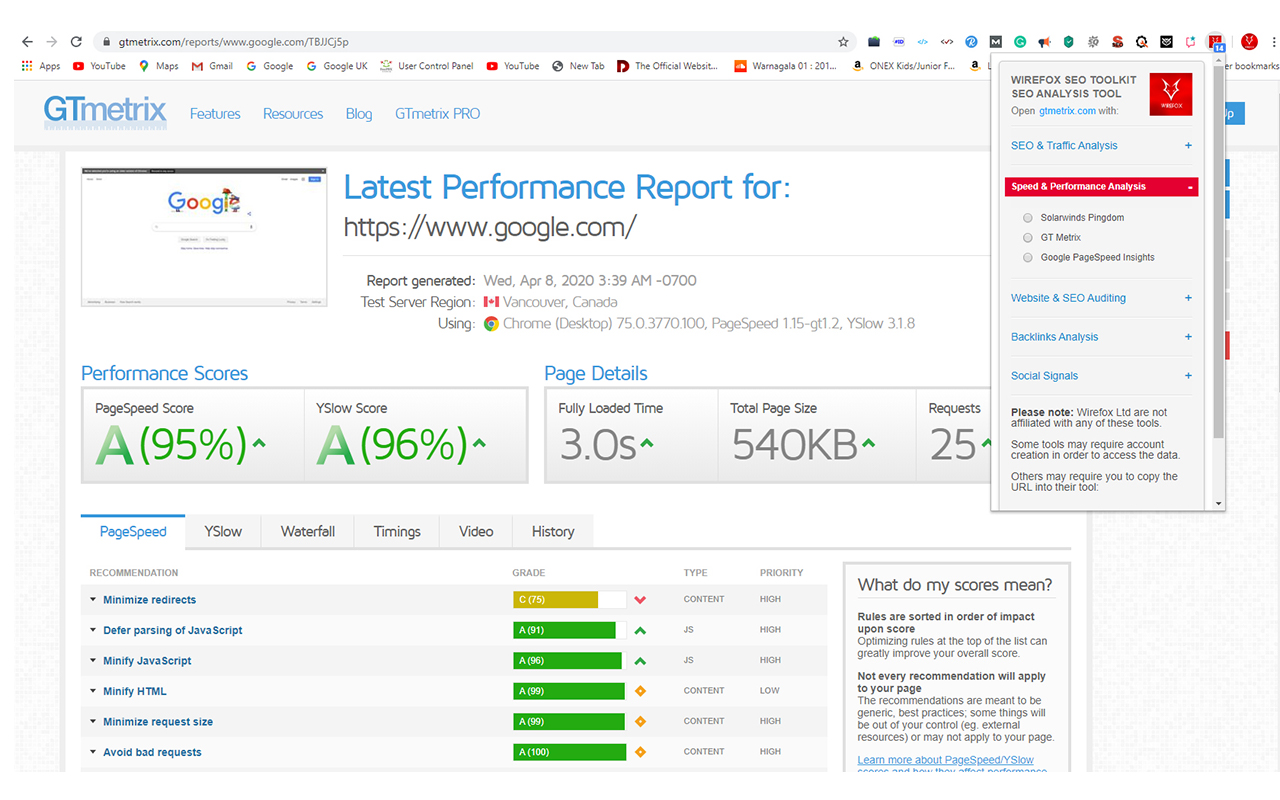Open the Apps grid shortcut
The height and width of the screenshot is (800, 1280).
[x=41, y=66]
